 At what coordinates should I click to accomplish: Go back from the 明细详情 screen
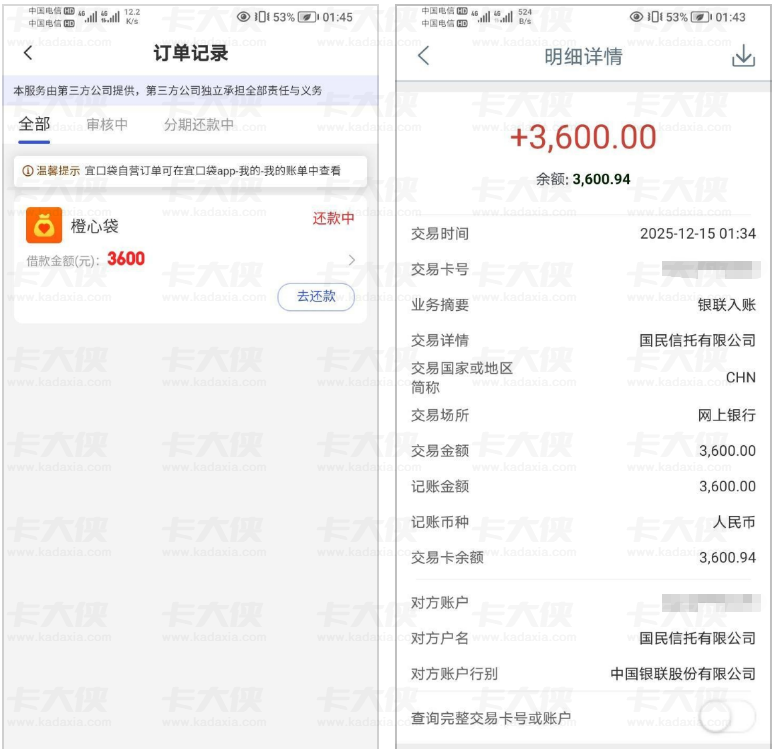pyautogui.click(x=423, y=55)
